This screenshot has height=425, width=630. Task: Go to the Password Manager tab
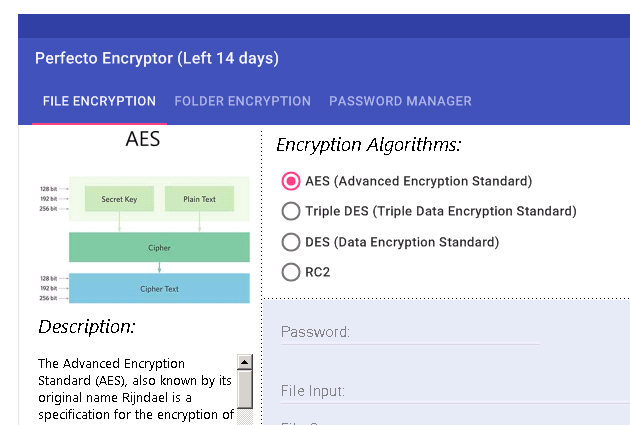400,101
